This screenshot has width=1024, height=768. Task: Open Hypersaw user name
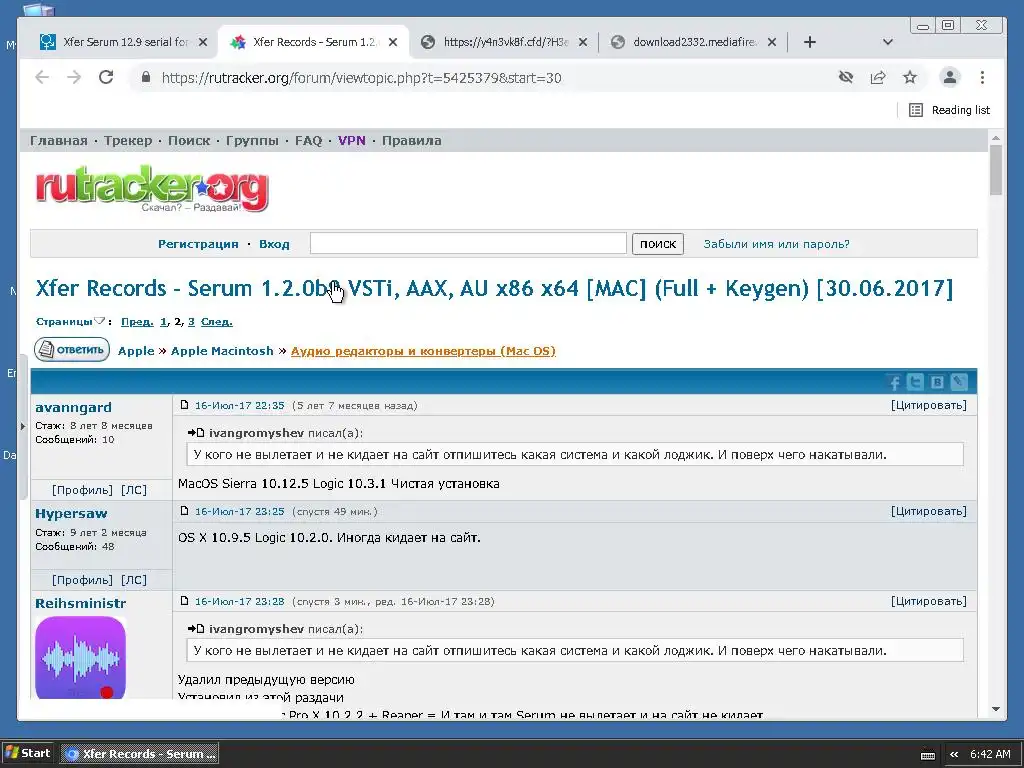(x=71, y=514)
